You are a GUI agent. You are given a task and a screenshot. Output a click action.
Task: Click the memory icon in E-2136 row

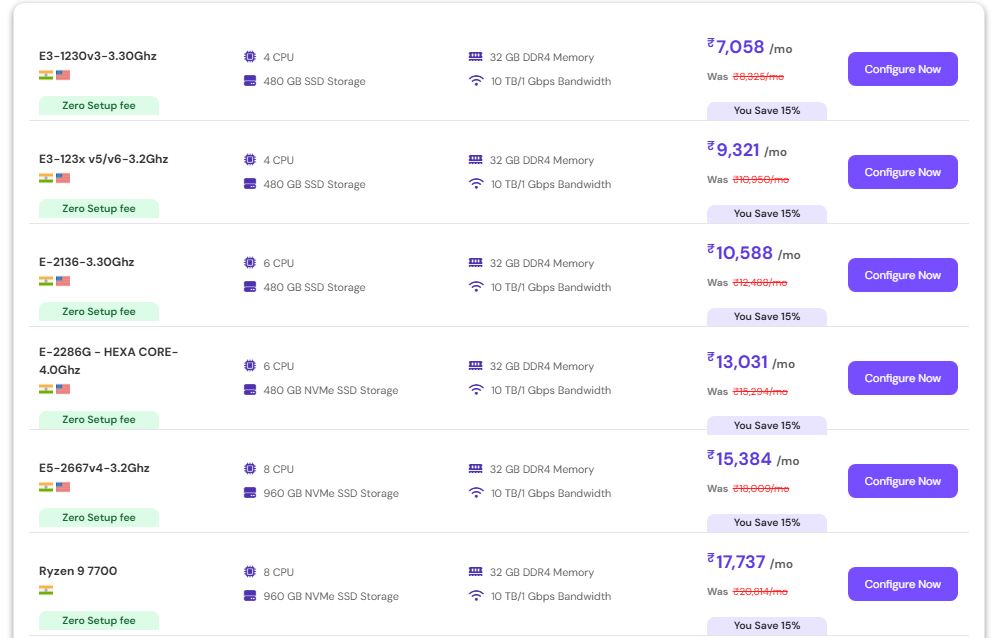tap(475, 263)
